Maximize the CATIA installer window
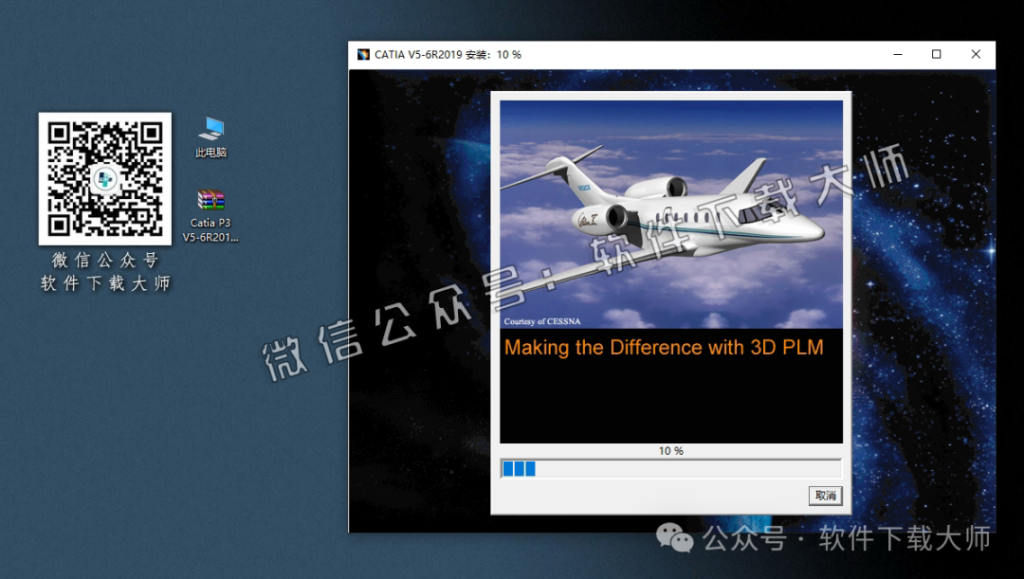The image size is (1024, 579). coord(936,54)
